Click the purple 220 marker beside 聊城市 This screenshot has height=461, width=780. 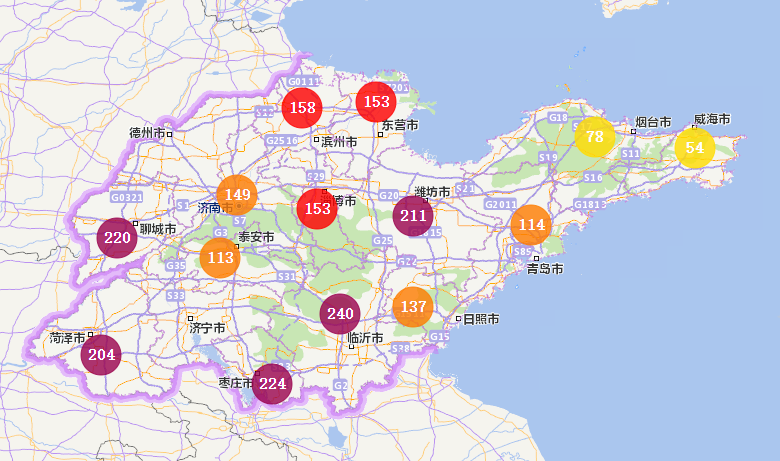pos(117,238)
